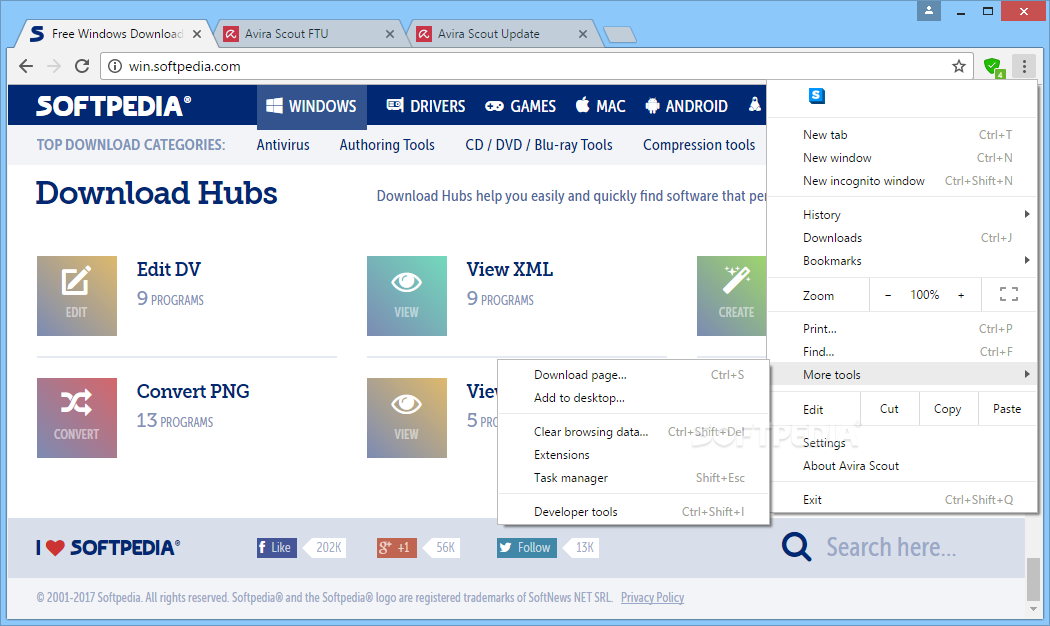Open the Edit DV hub icon
The height and width of the screenshot is (626, 1050).
click(77, 296)
